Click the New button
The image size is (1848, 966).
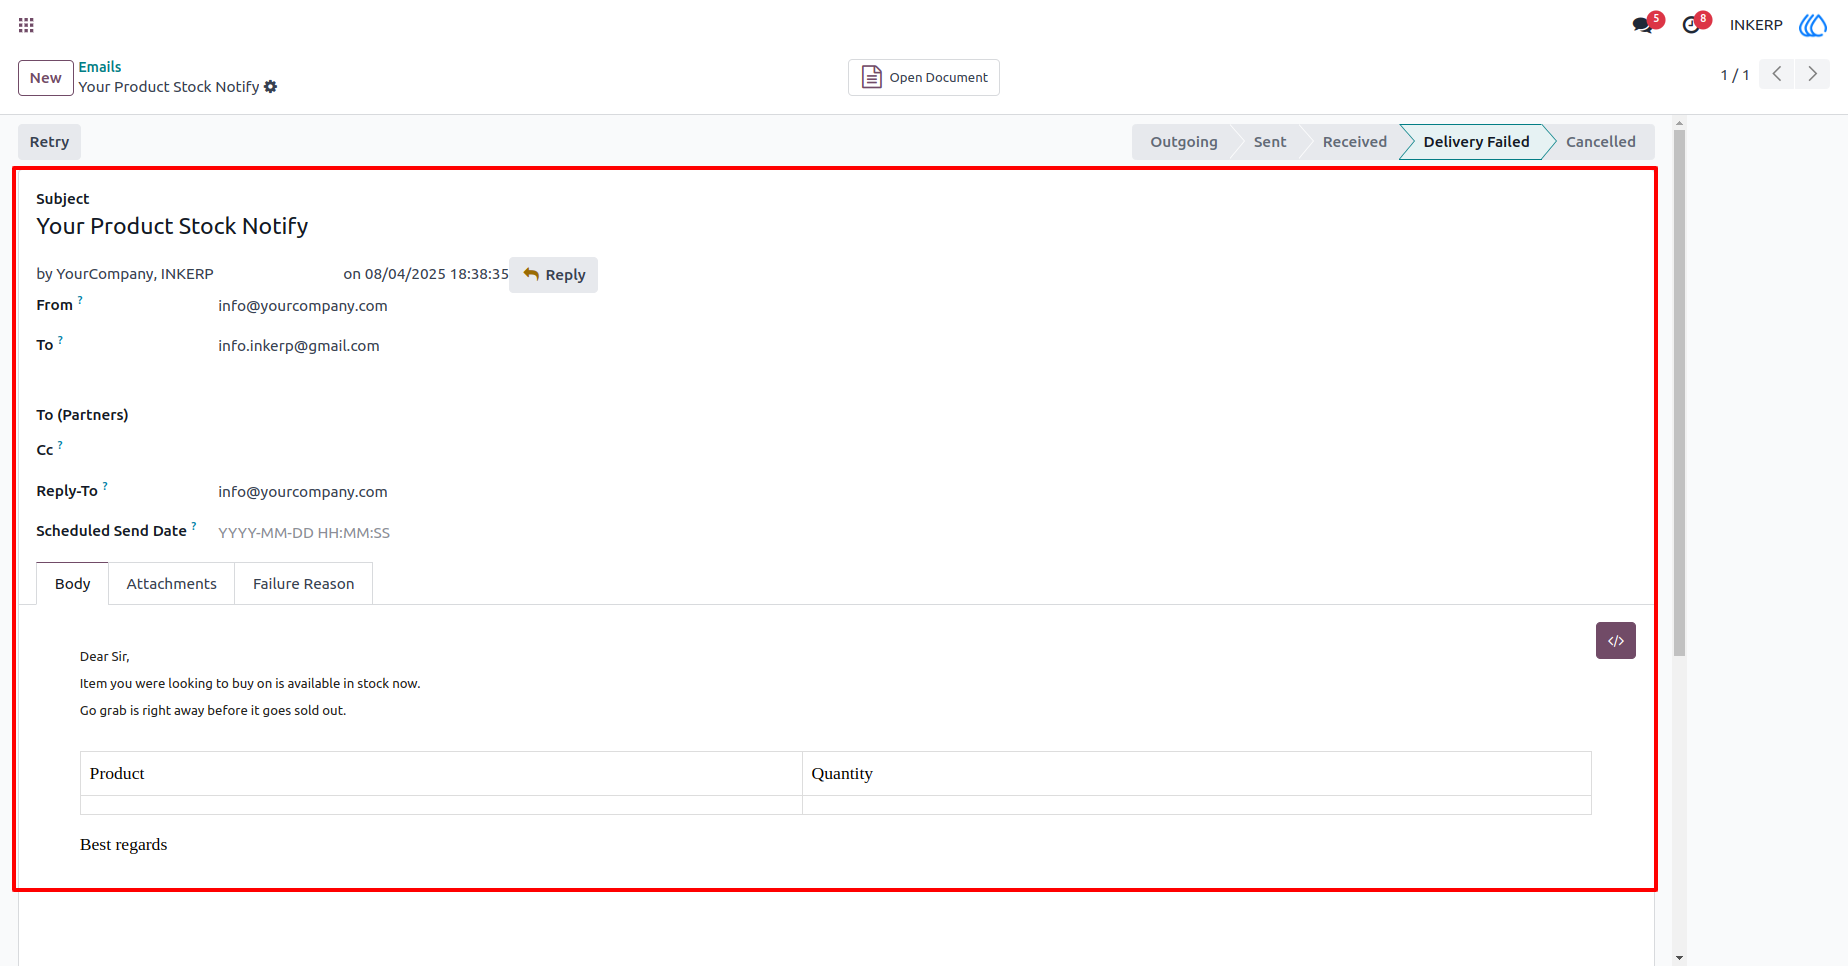tap(46, 78)
